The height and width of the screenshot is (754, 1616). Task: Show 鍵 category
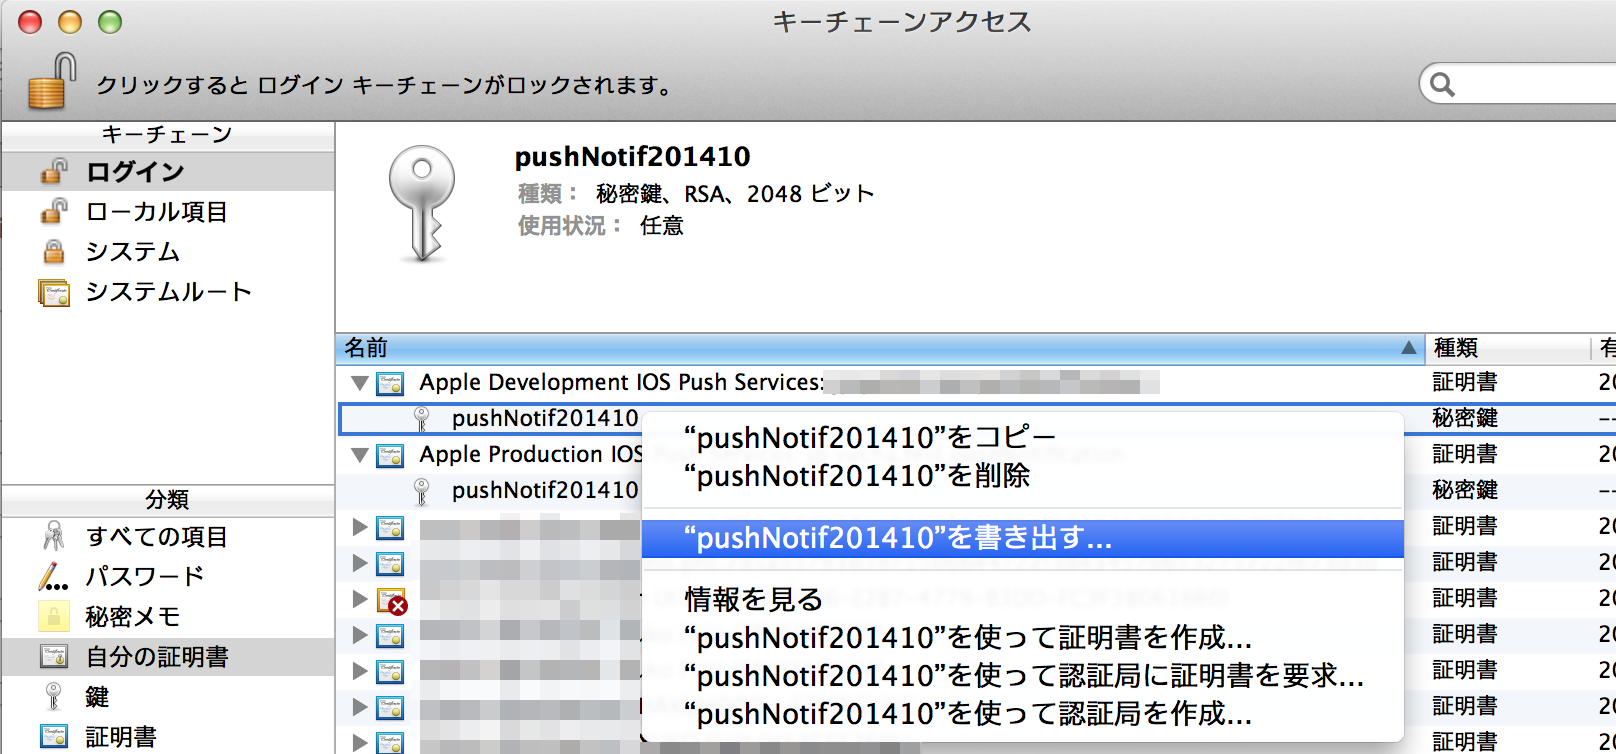[x=168, y=697]
